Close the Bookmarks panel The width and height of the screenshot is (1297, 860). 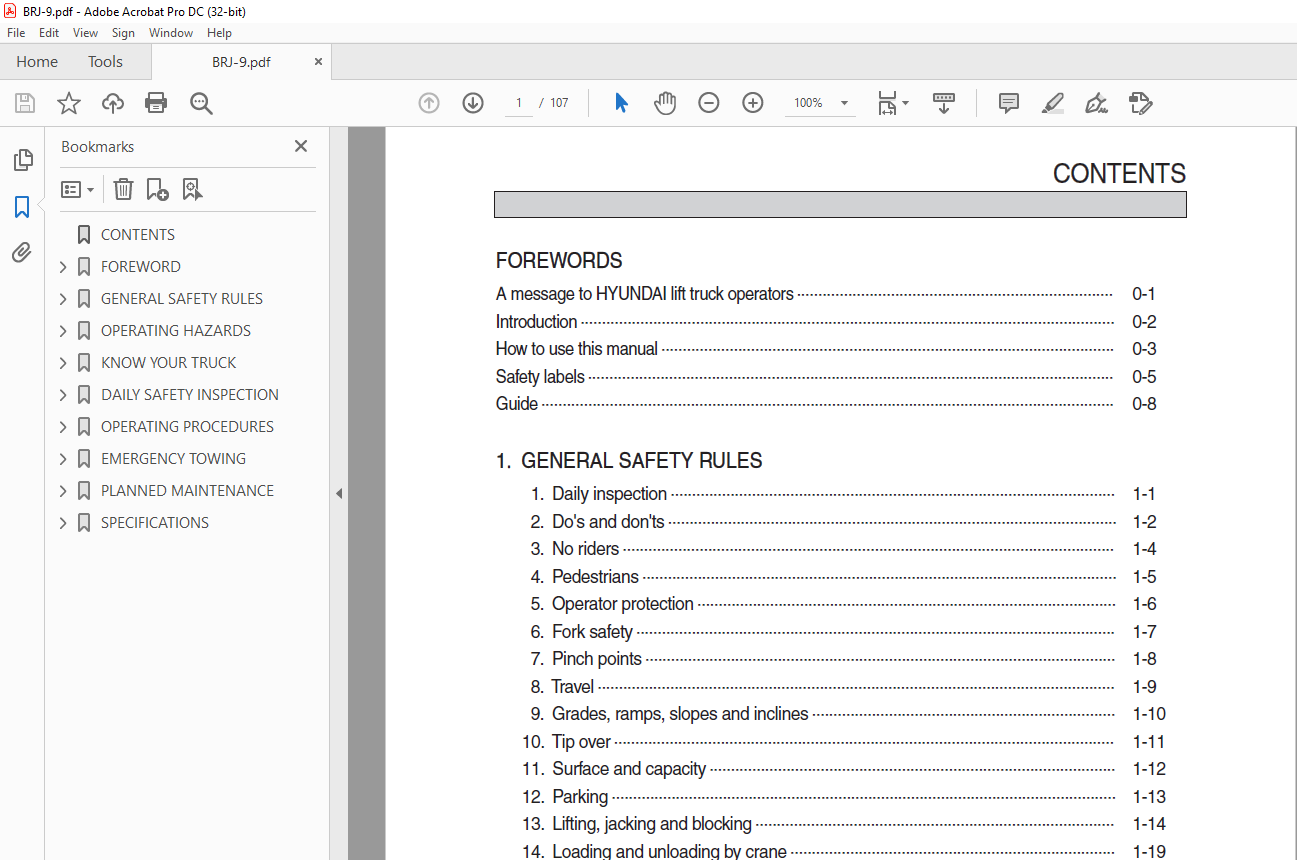pyautogui.click(x=301, y=146)
